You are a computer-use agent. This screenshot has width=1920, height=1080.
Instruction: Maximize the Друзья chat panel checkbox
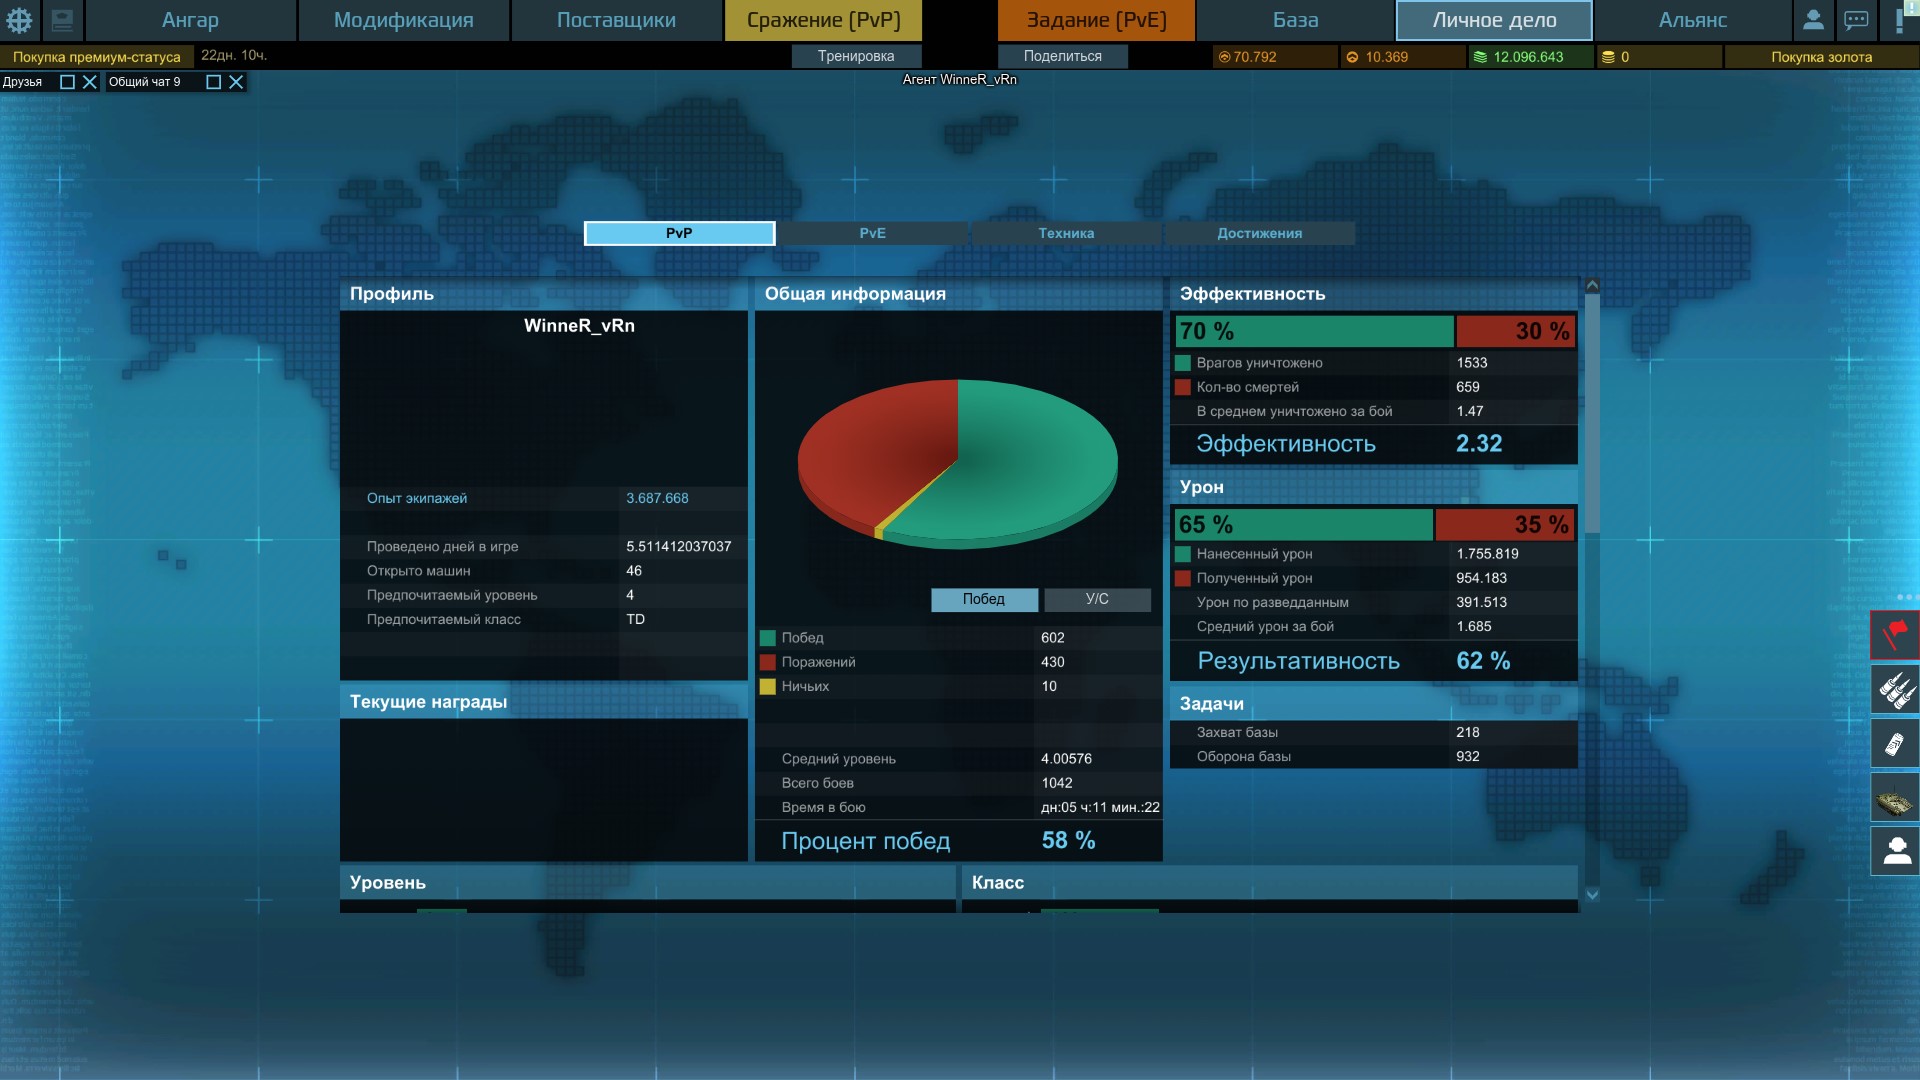click(67, 82)
